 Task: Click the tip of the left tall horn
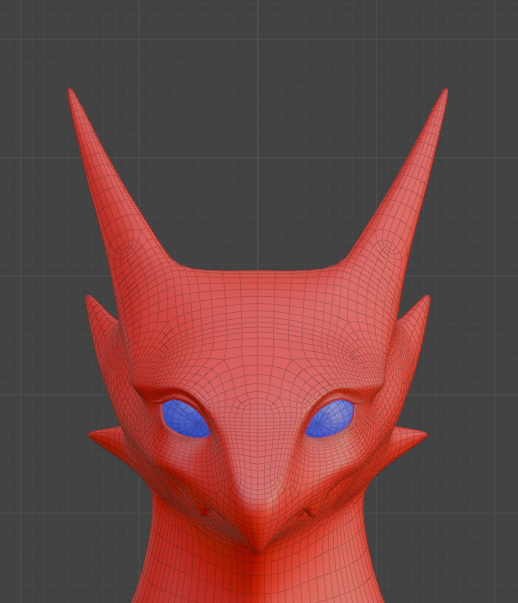click(x=71, y=92)
